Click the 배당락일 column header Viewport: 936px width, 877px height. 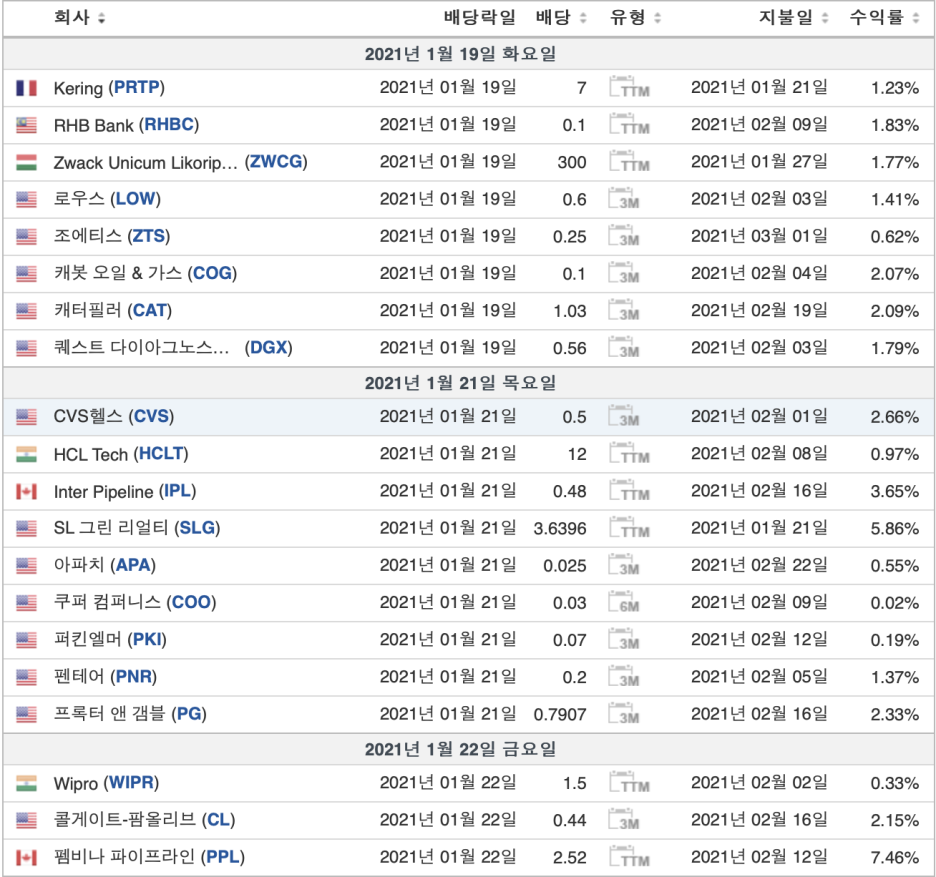pos(479,17)
